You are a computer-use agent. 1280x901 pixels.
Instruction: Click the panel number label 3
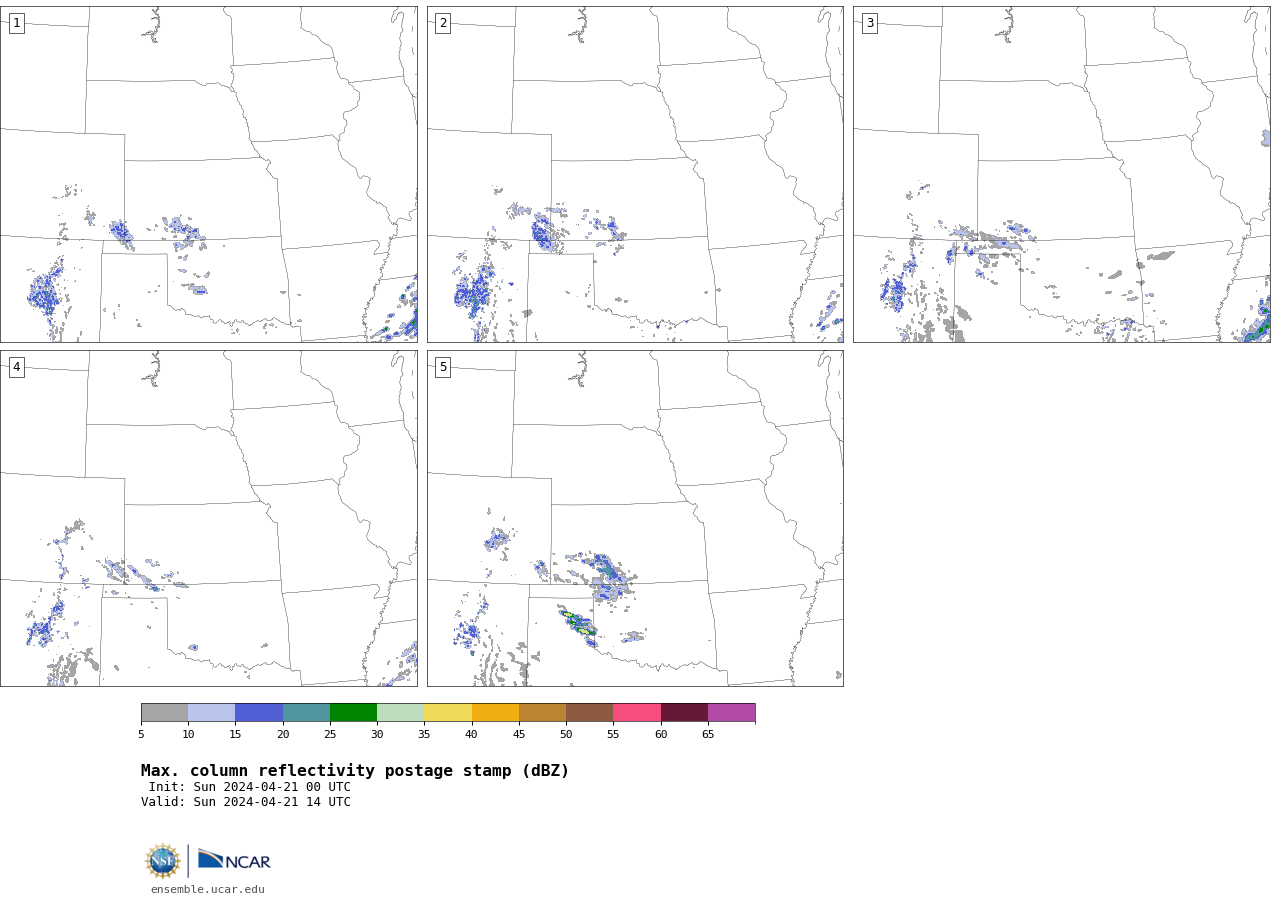[x=869, y=23]
